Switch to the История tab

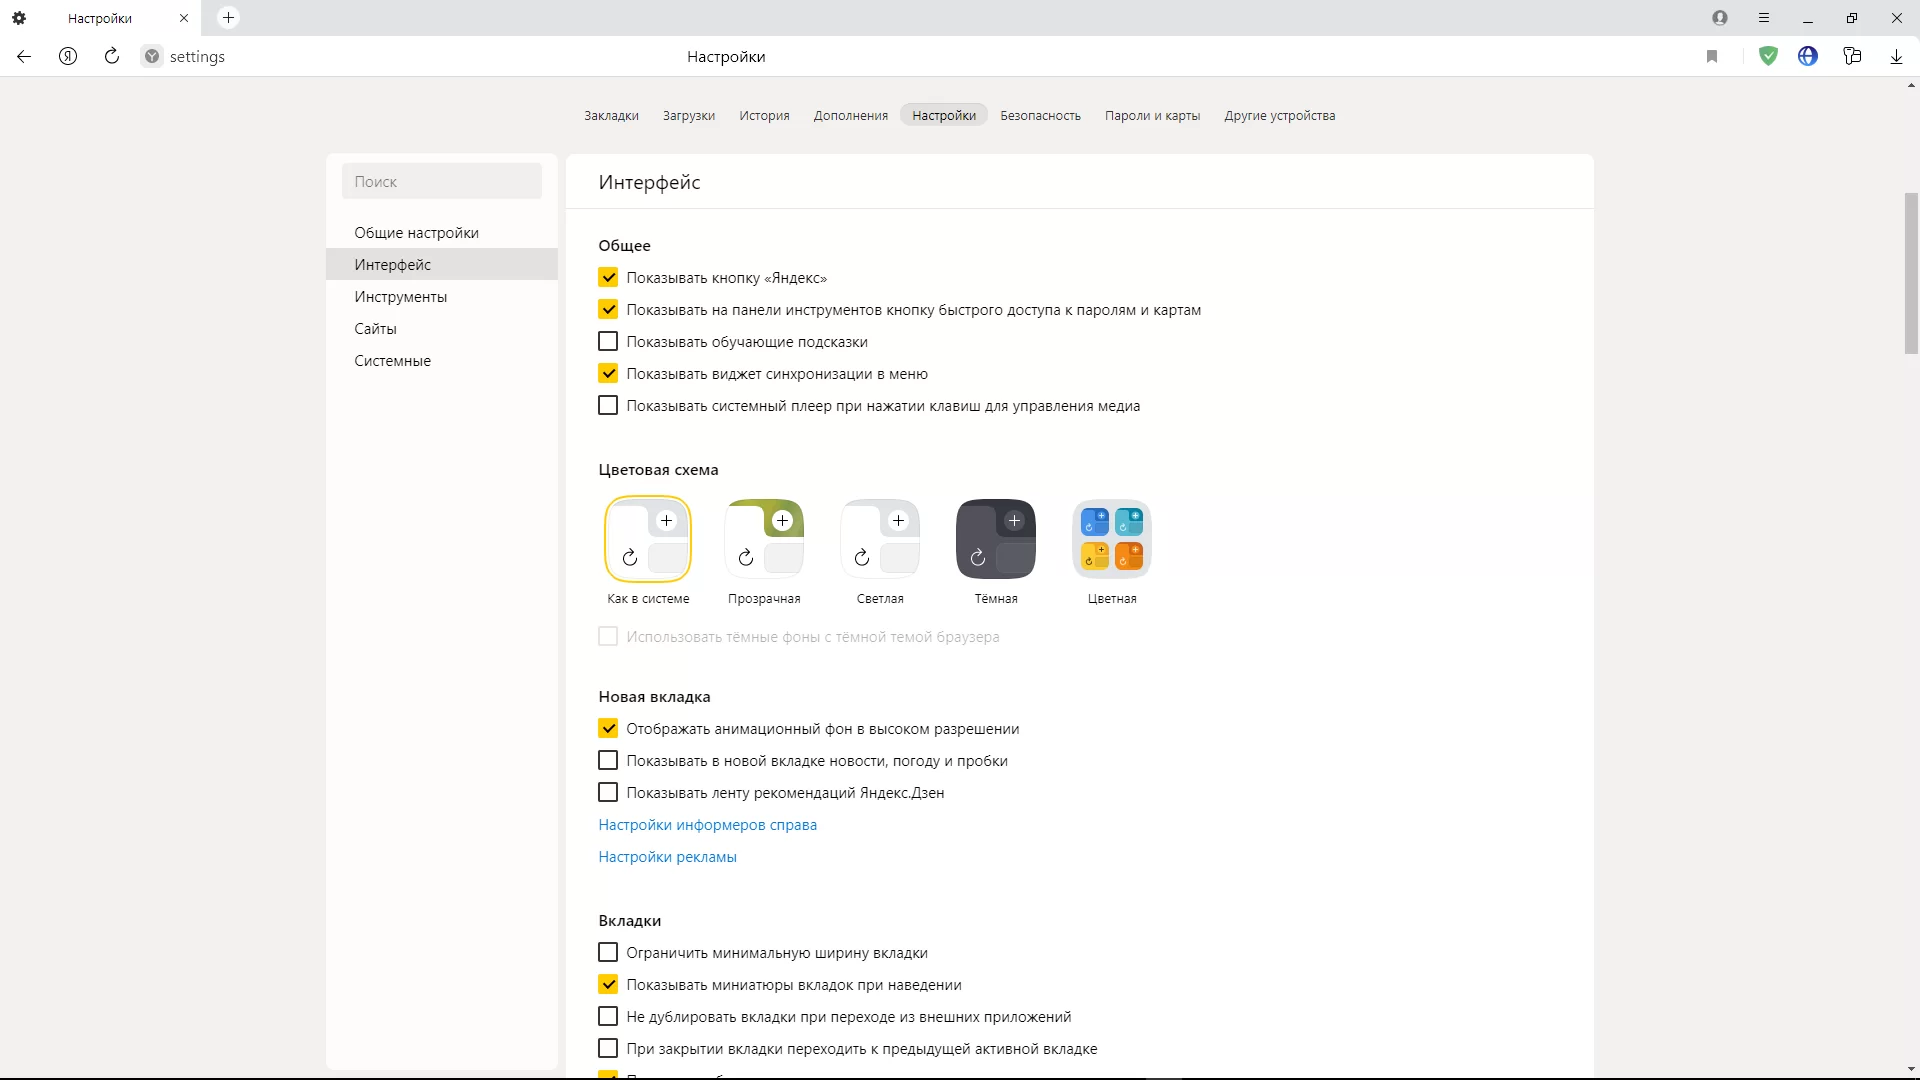pyautogui.click(x=764, y=115)
